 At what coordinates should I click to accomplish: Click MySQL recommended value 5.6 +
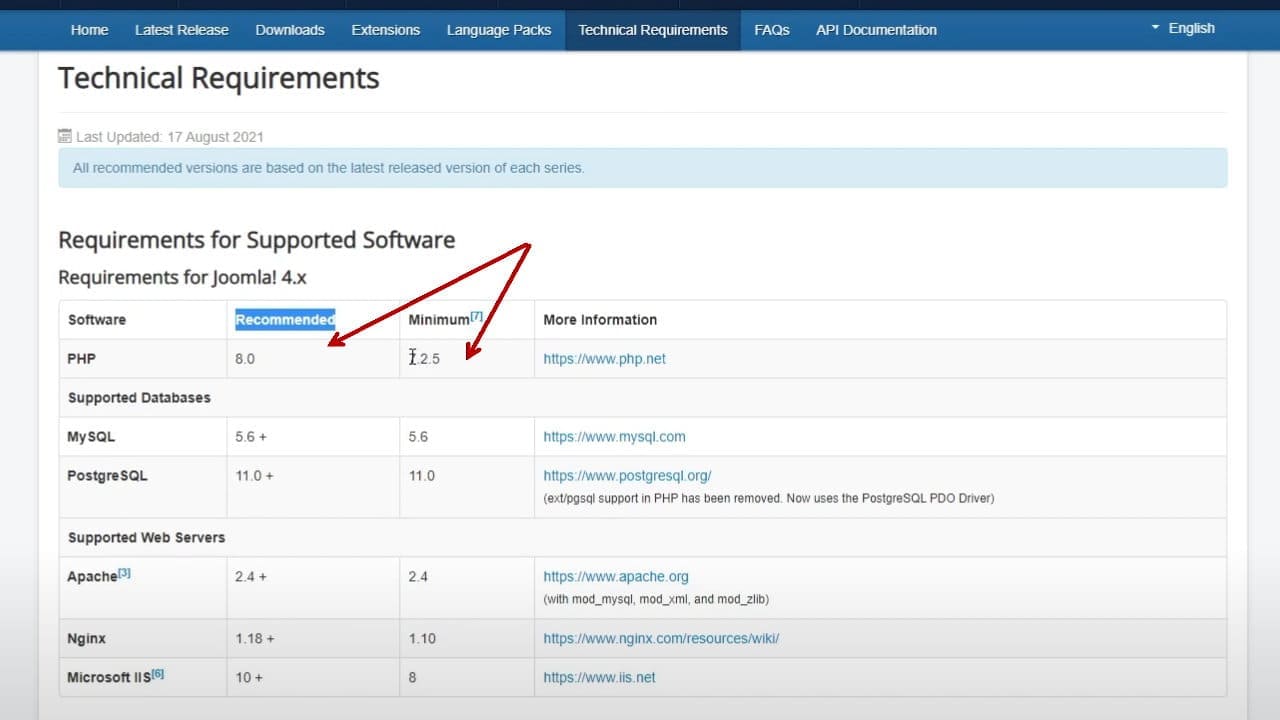click(252, 436)
